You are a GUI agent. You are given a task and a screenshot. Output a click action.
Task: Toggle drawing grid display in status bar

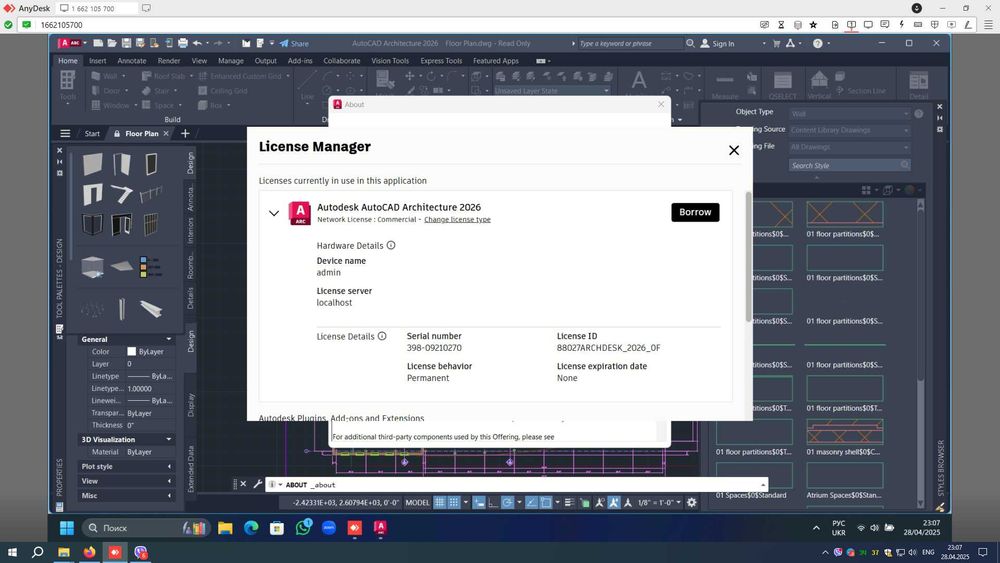click(439, 502)
